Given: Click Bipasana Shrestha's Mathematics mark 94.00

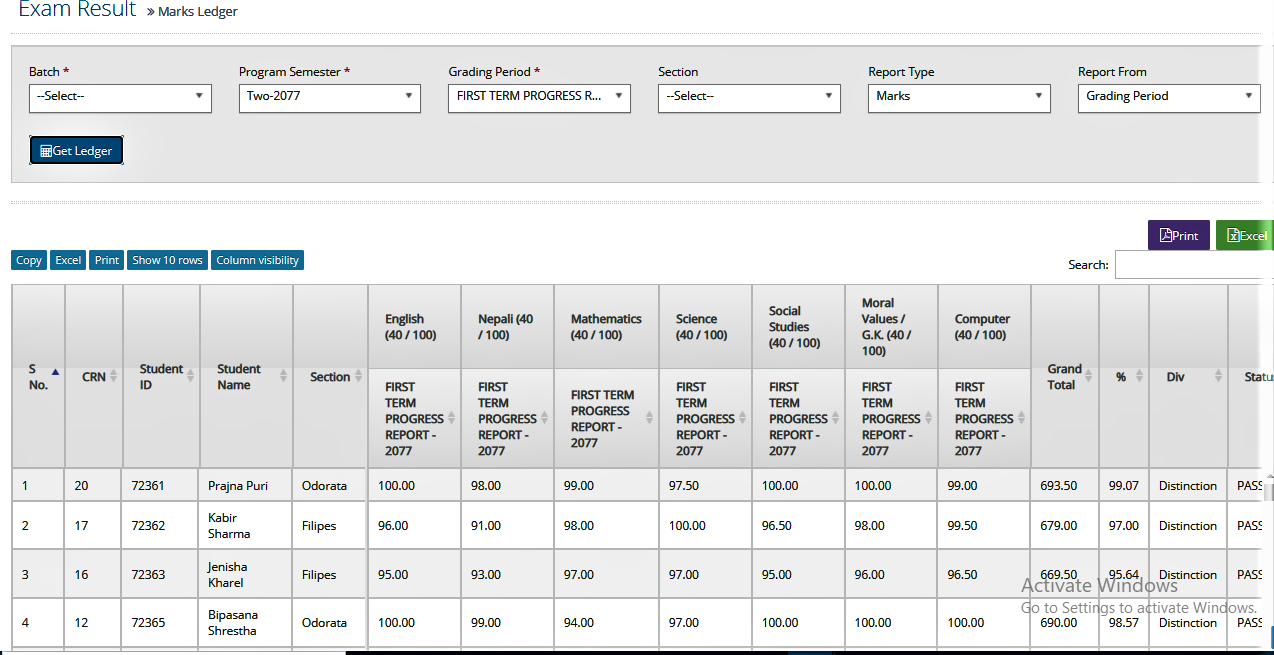Looking at the screenshot, I should click(x=579, y=623).
